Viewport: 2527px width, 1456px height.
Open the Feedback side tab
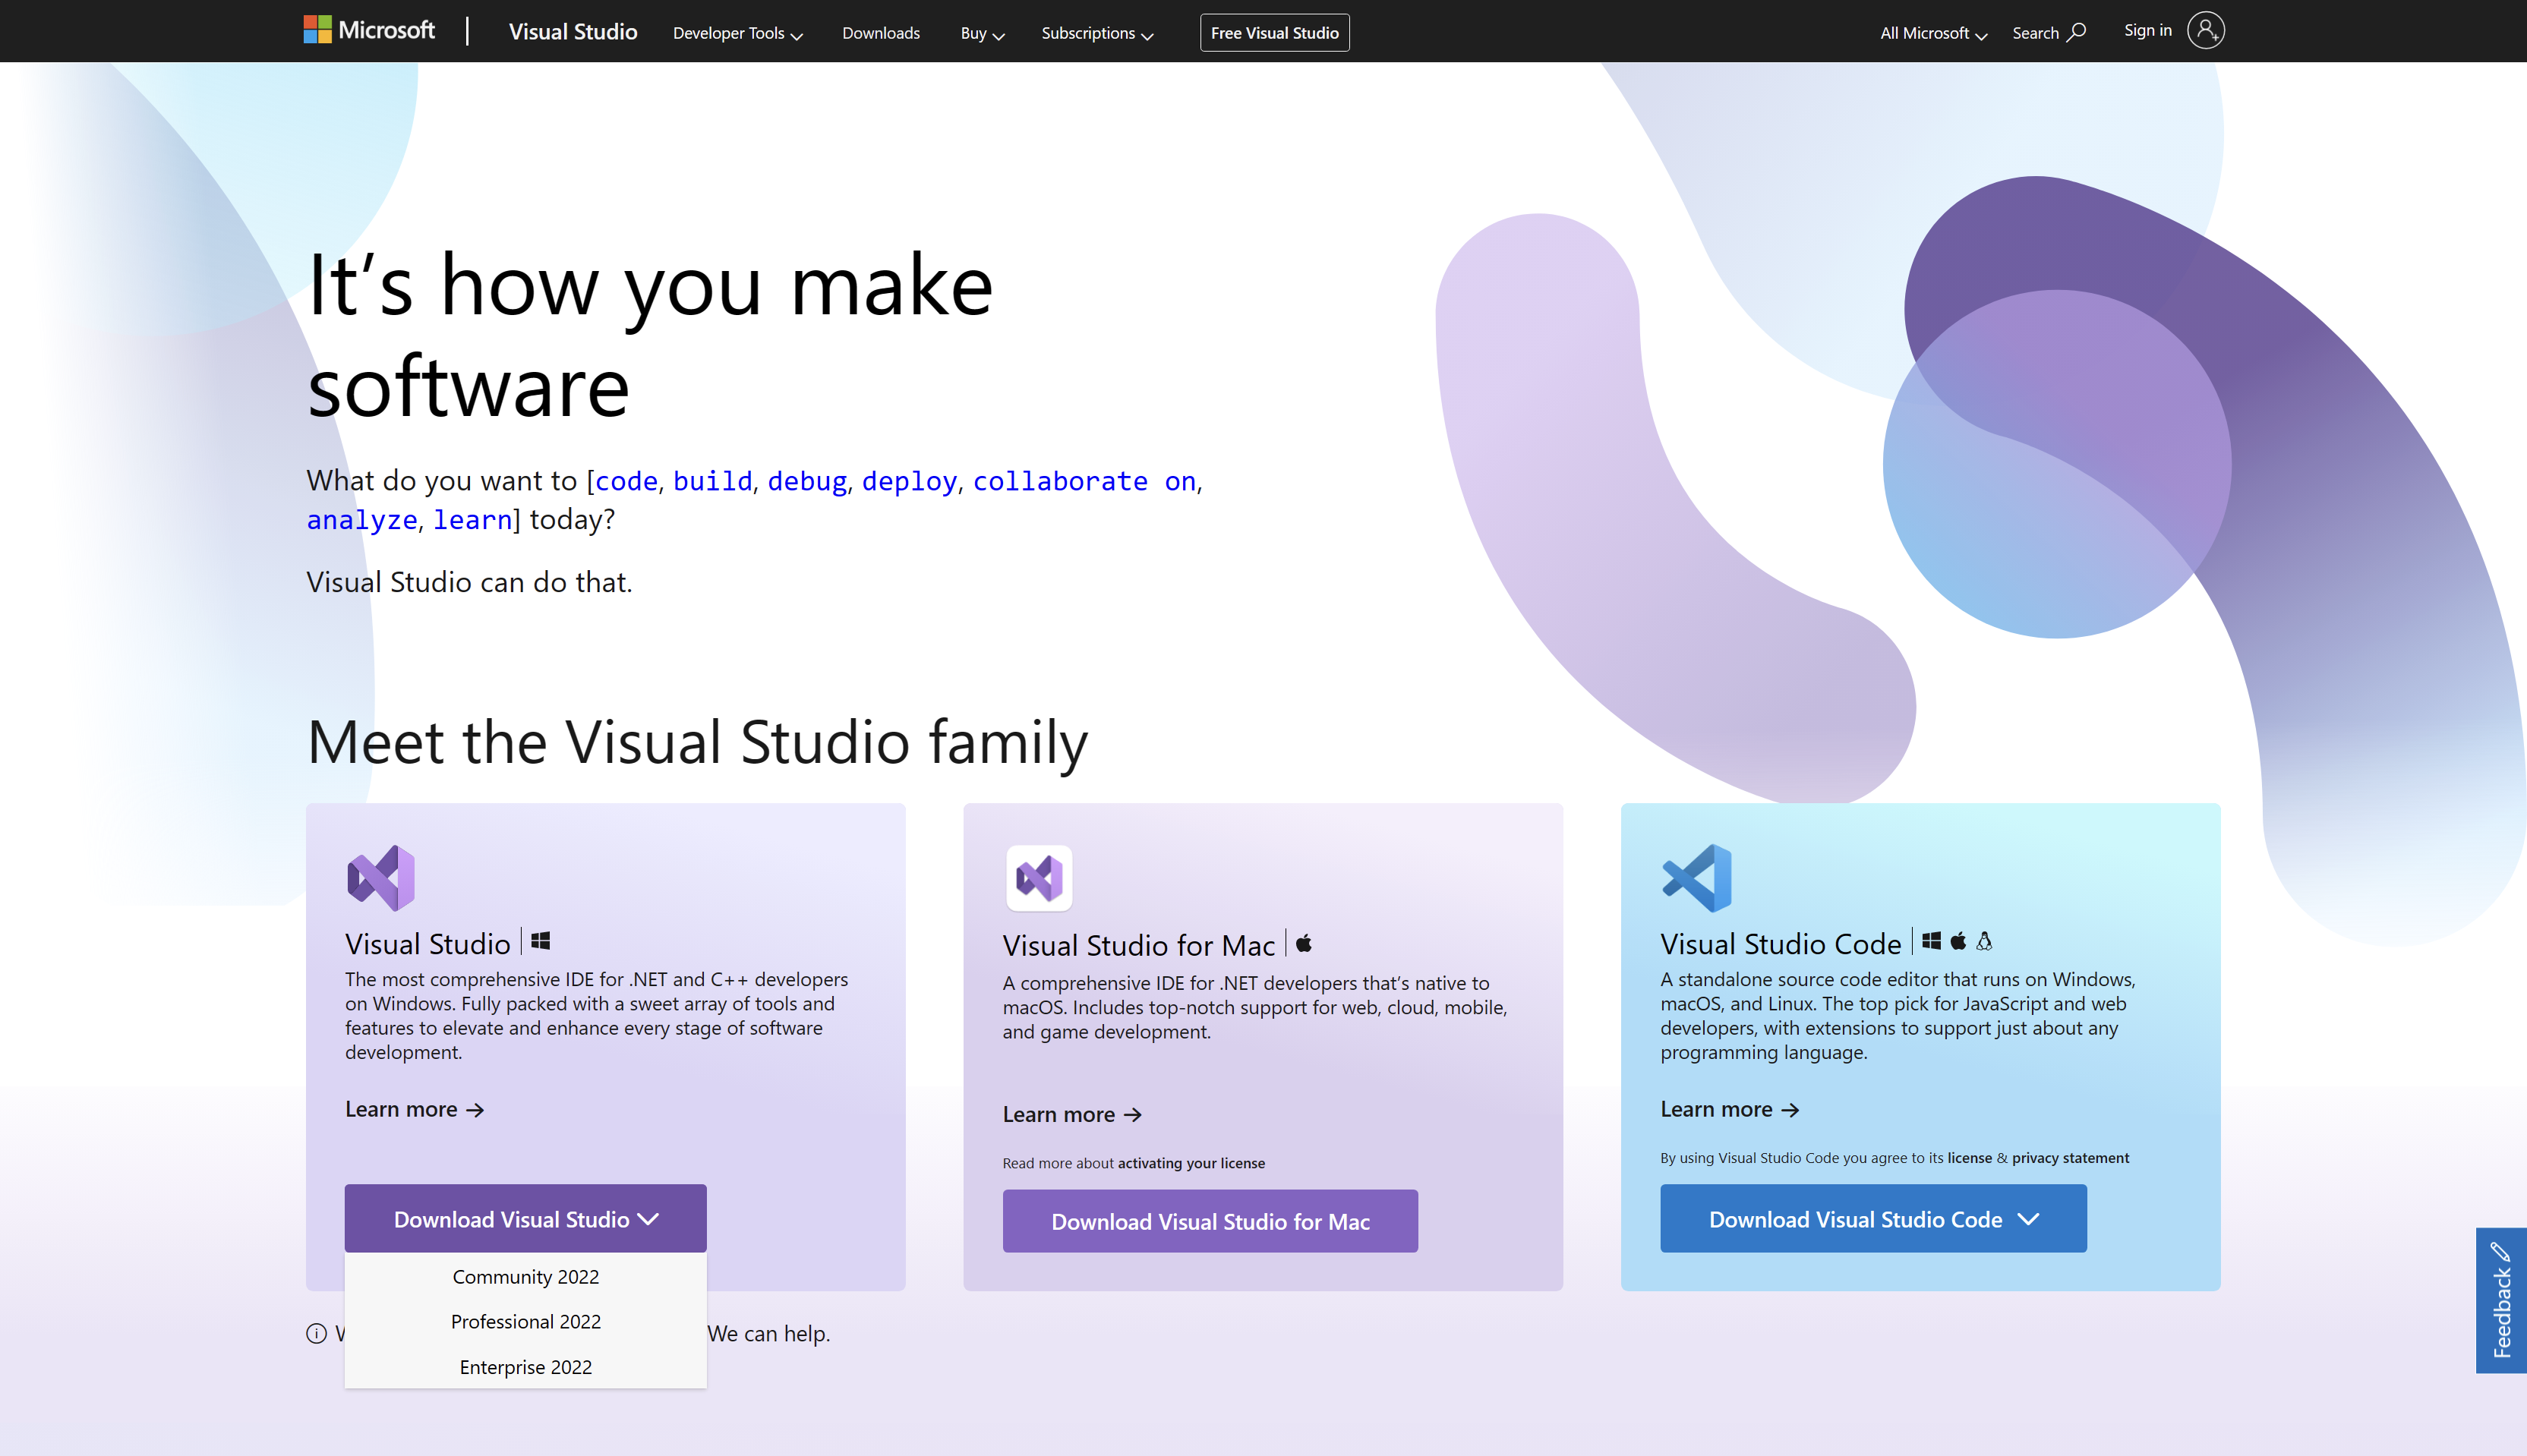pyautogui.click(x=2501, y=1301)
